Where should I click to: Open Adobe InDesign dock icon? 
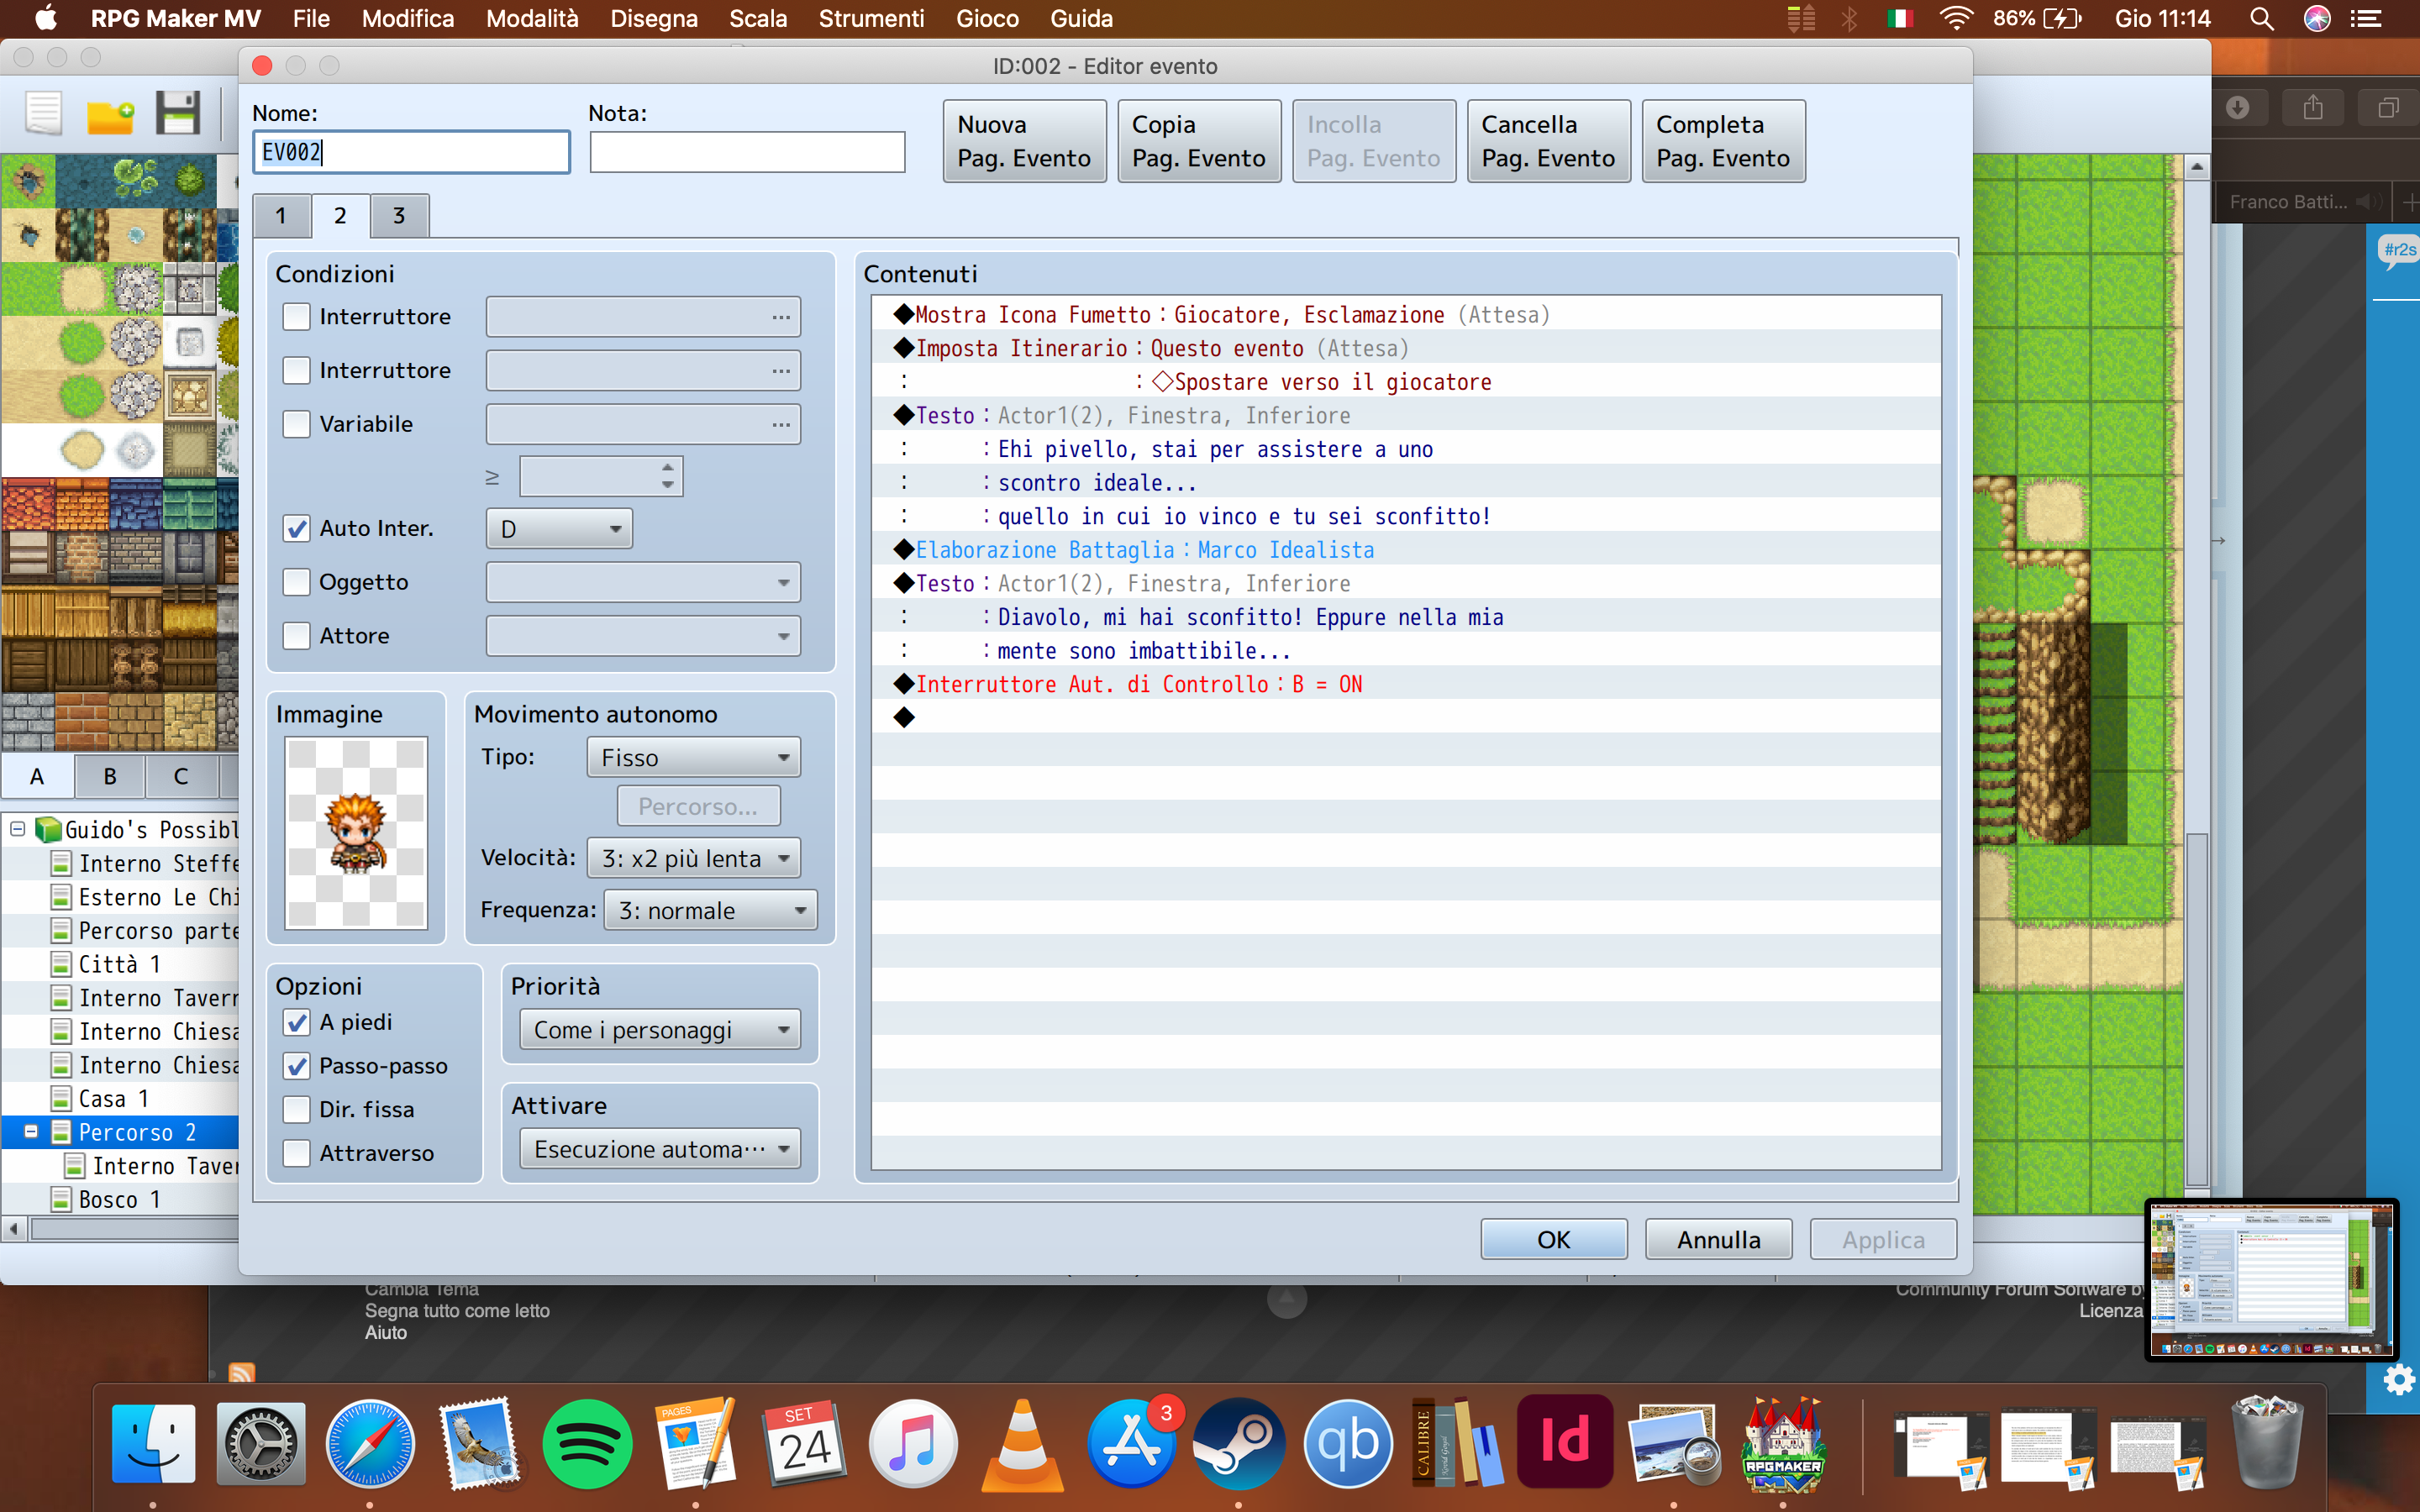click(x=1564, y=1443)
